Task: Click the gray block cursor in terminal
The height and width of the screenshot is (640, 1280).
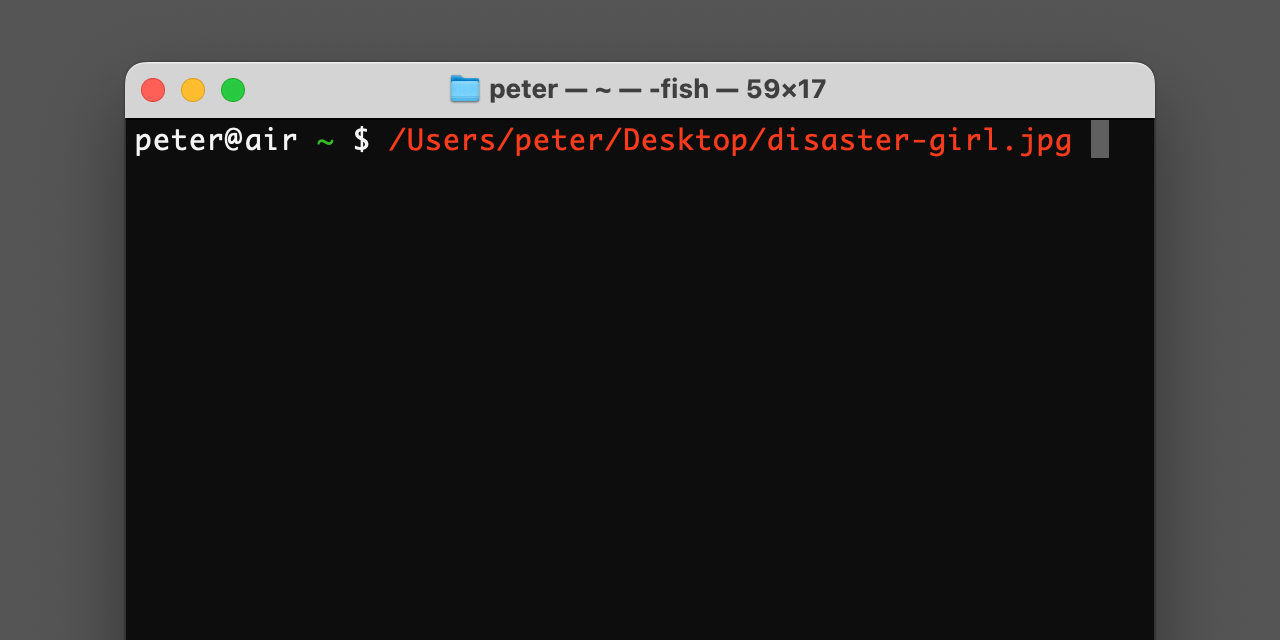Action: click(x=1099, y=140)
